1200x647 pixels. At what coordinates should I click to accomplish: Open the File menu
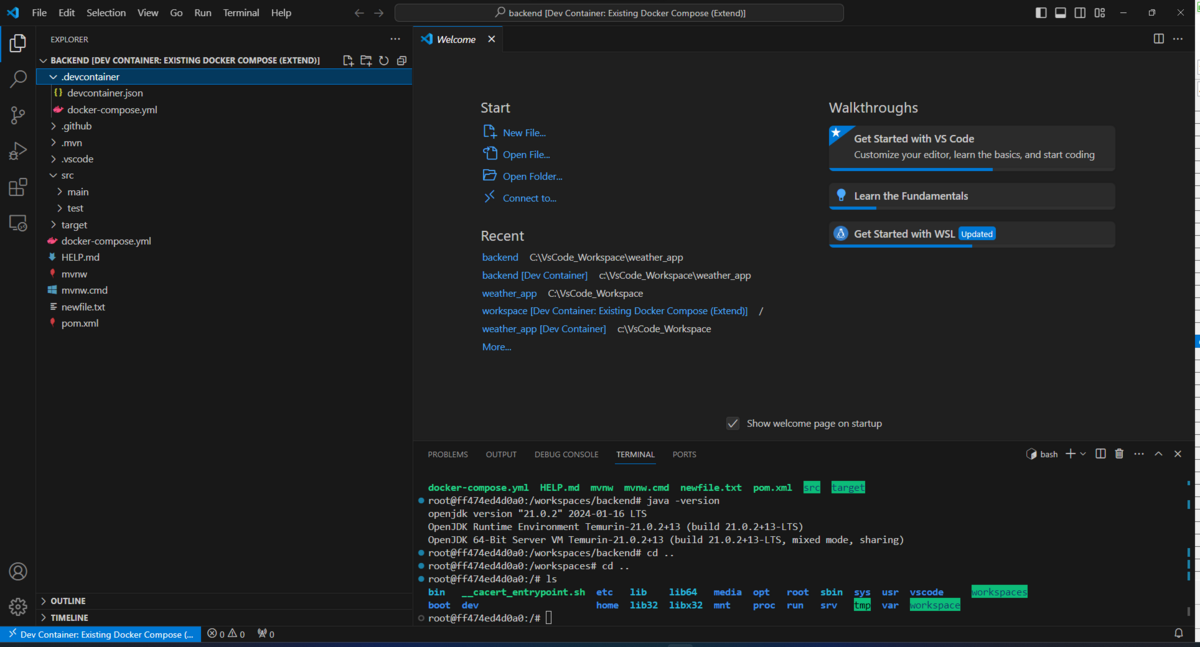point(39,13)
